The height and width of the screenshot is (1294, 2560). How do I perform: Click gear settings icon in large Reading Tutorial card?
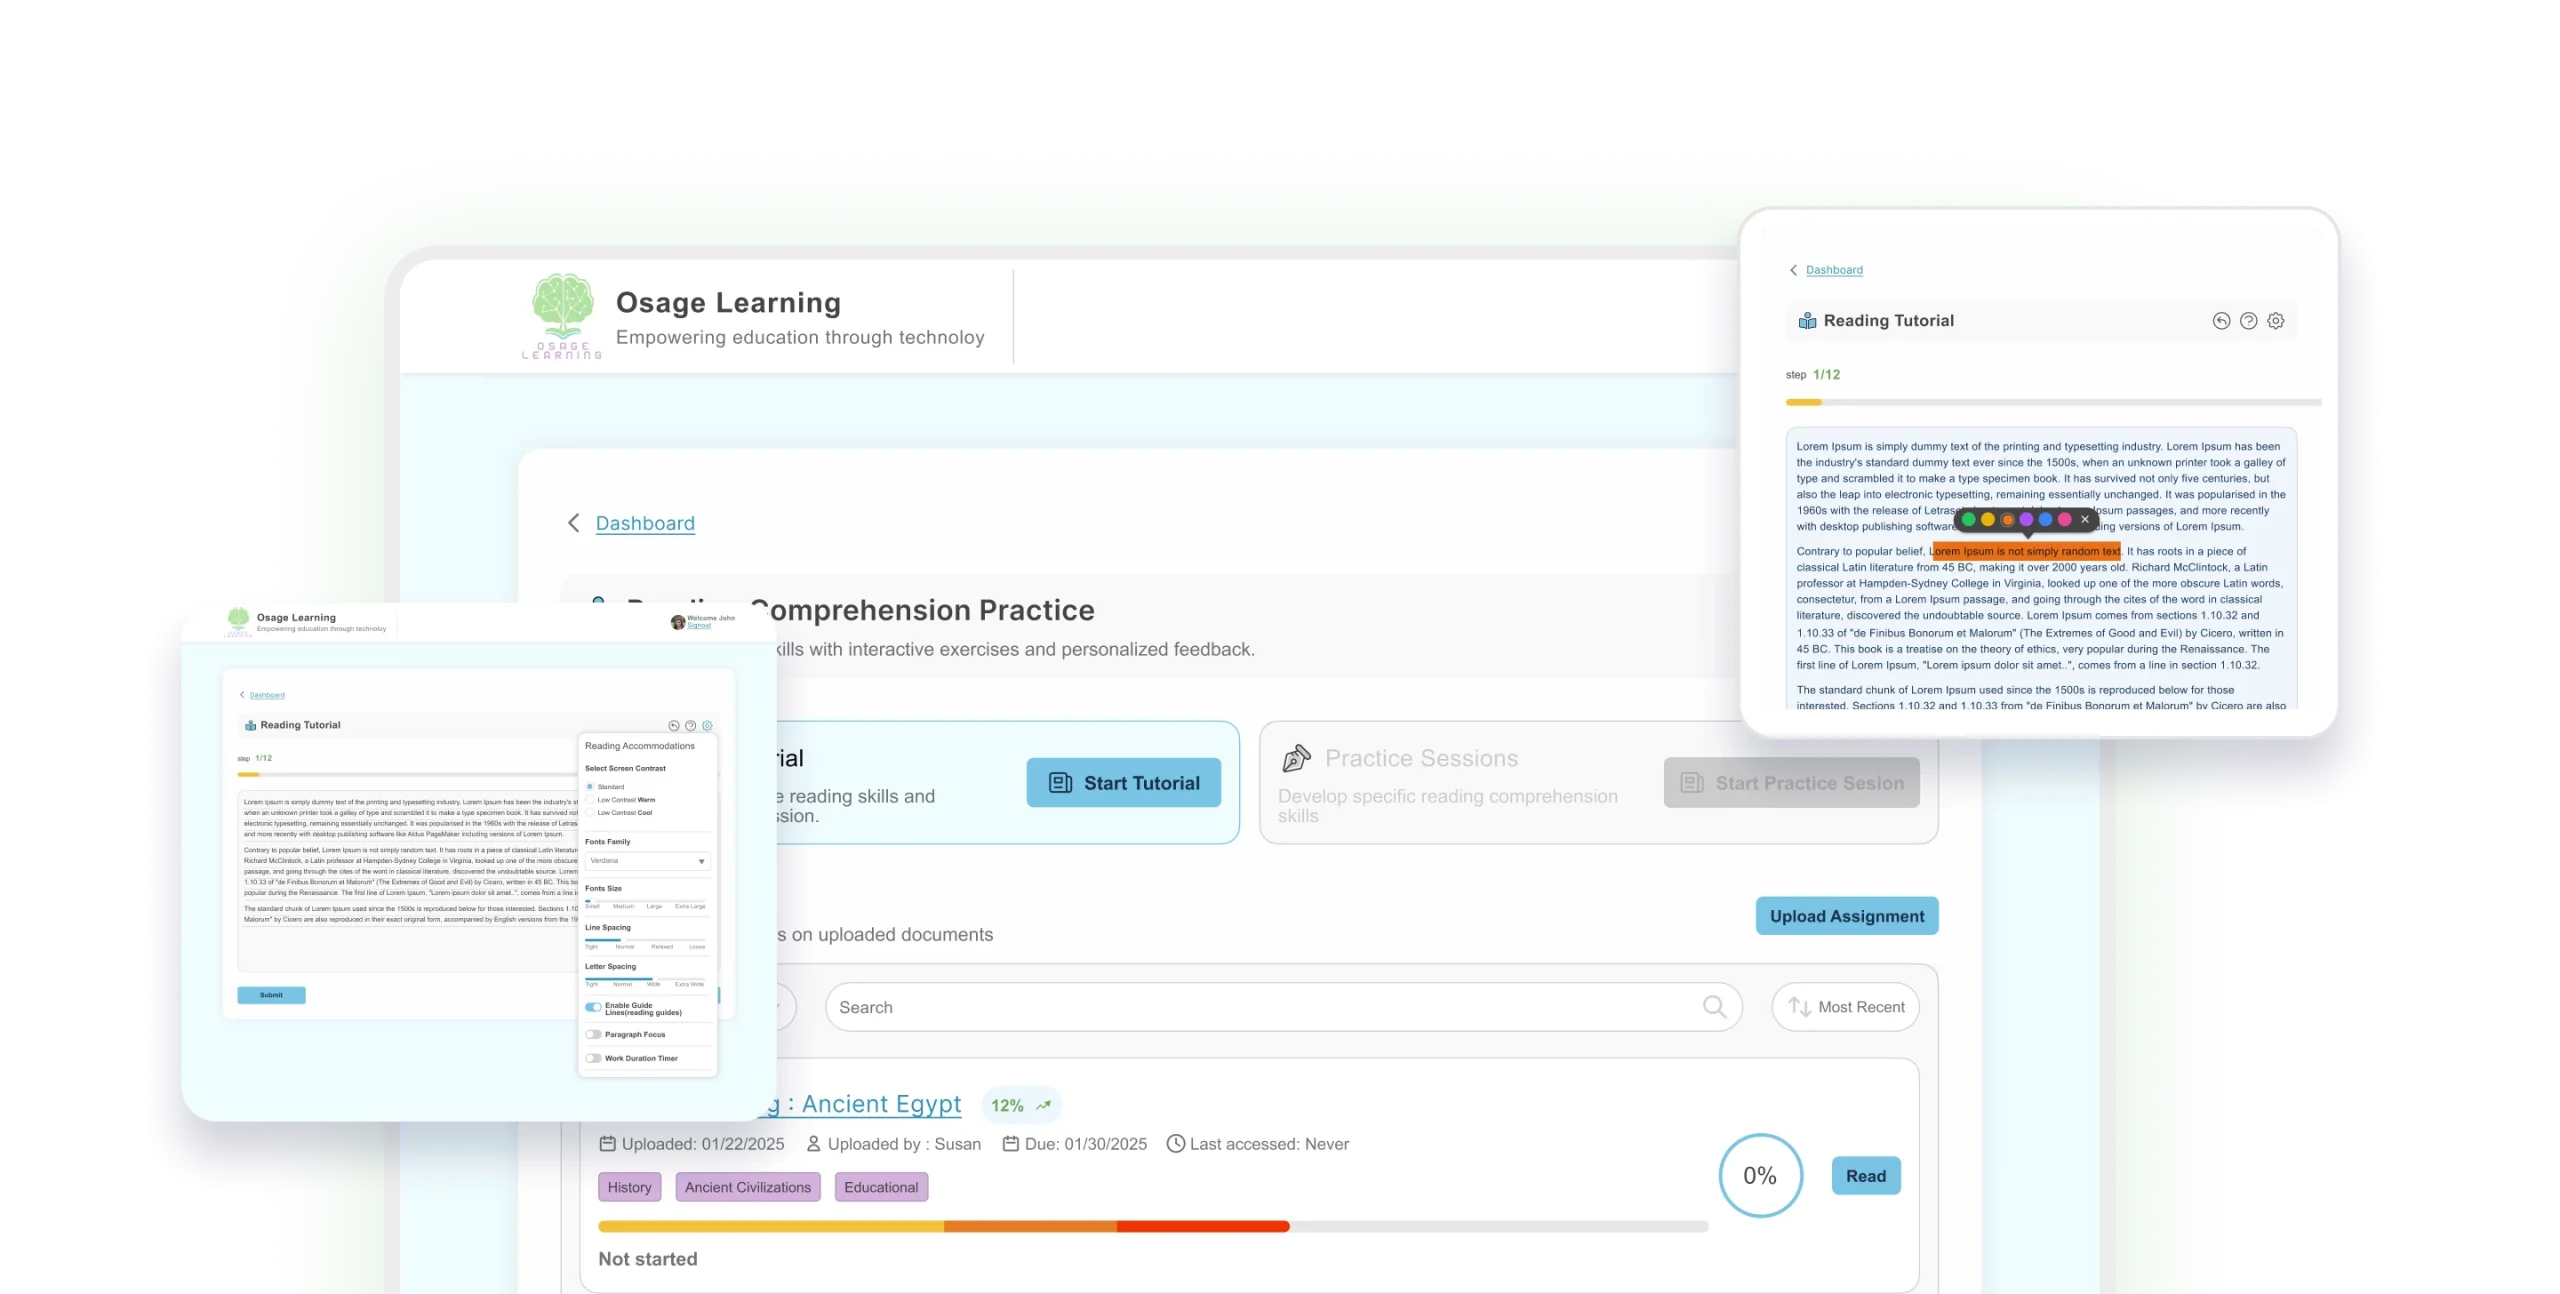pos(2276,321)
